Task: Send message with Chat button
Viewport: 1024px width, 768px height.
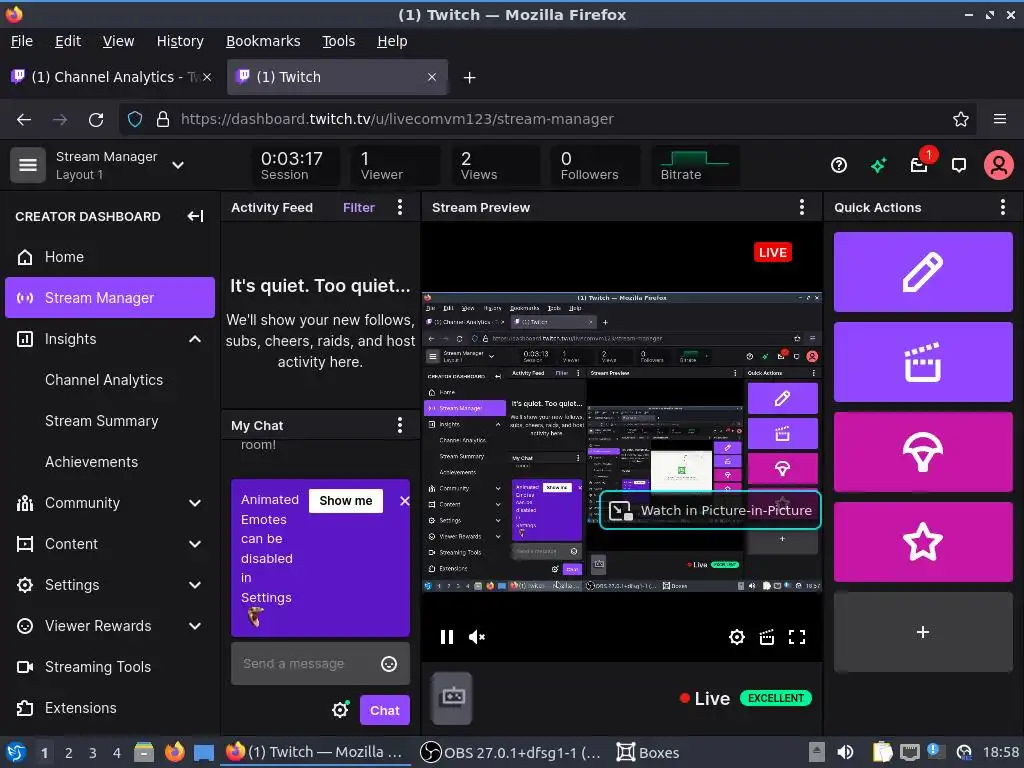Action: [x=385, y=711]
